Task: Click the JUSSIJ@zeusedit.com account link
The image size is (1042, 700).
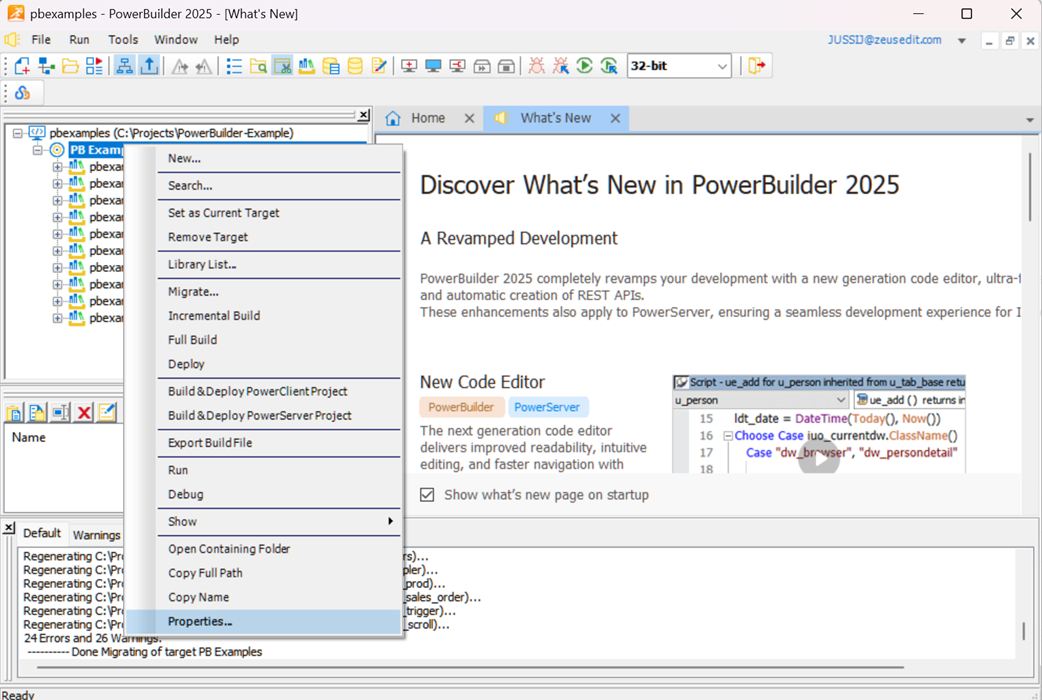Action: click(x=884, y=40)
